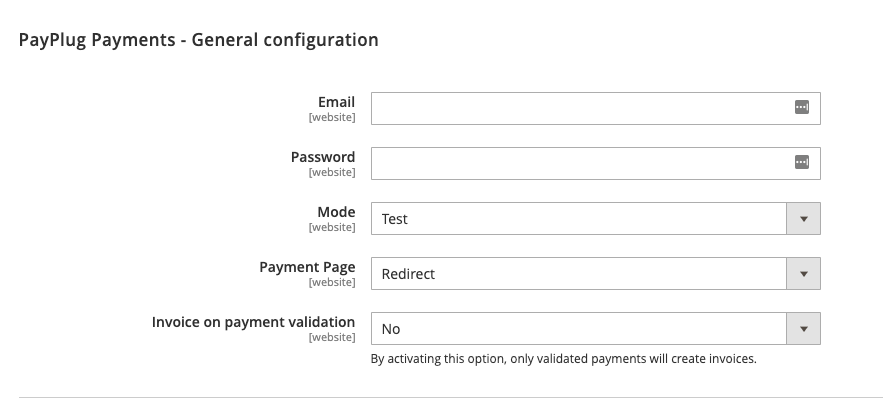This screenshot has width=883, height=414.
Task: Click the PayPlug Payments General configuration heading
Action: (198, 41)
